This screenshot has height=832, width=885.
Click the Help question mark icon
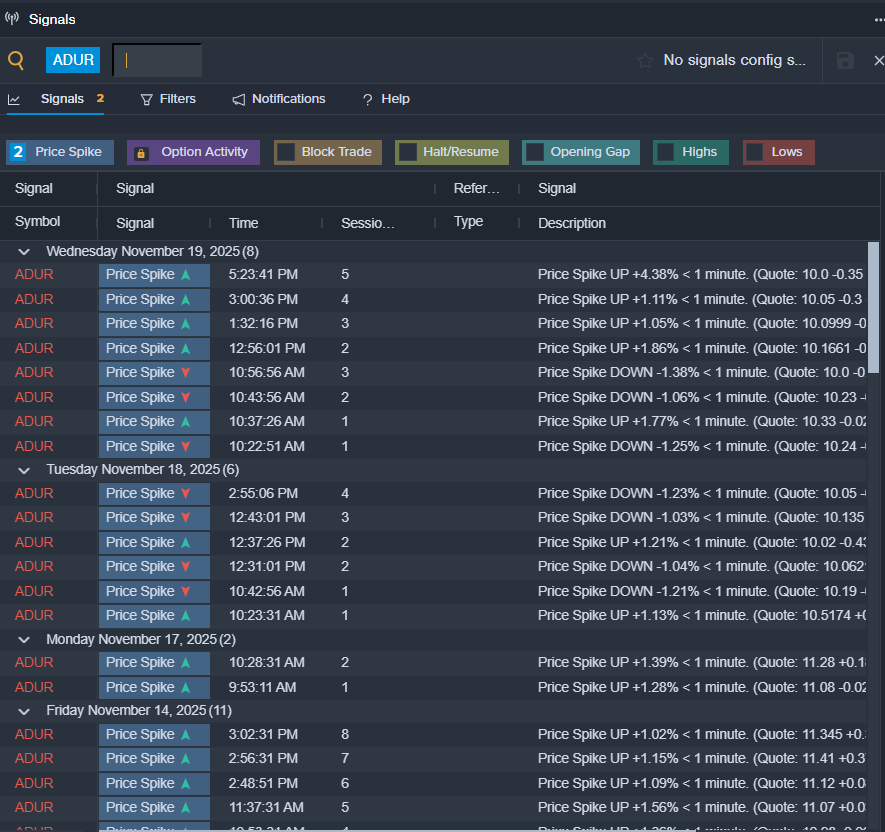367,100
